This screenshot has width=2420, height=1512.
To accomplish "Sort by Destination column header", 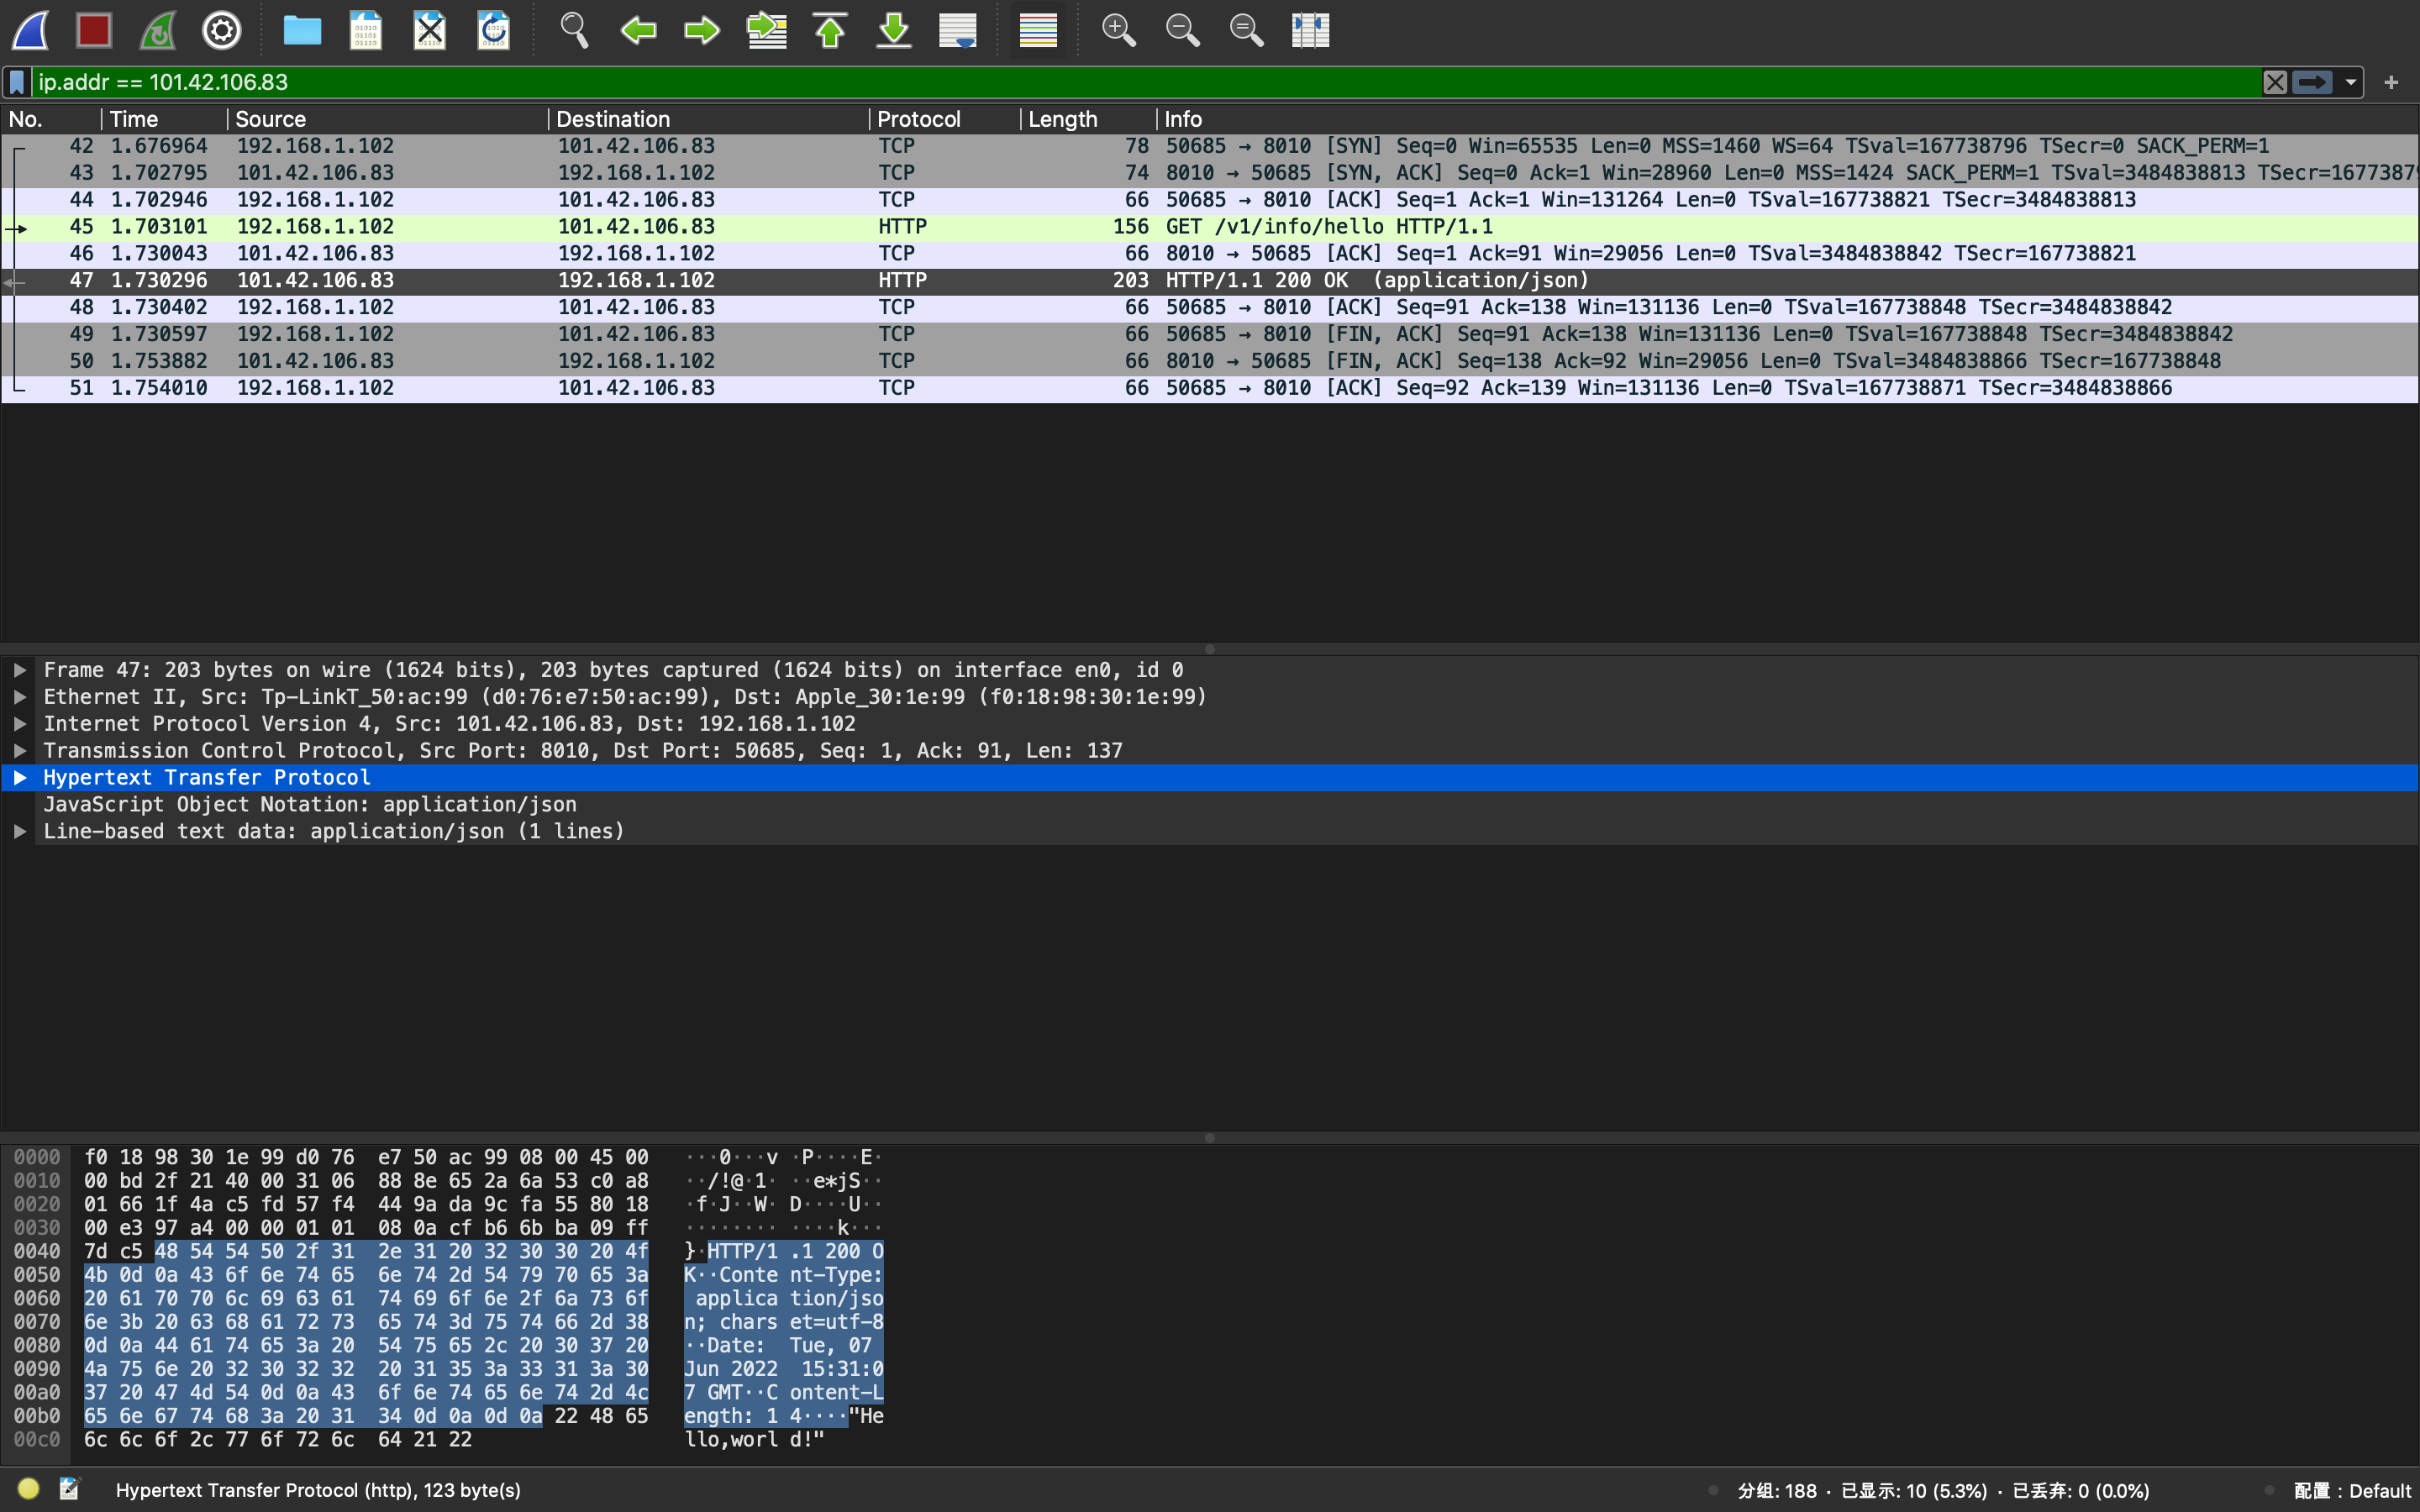I will click(x=709, y=119).
